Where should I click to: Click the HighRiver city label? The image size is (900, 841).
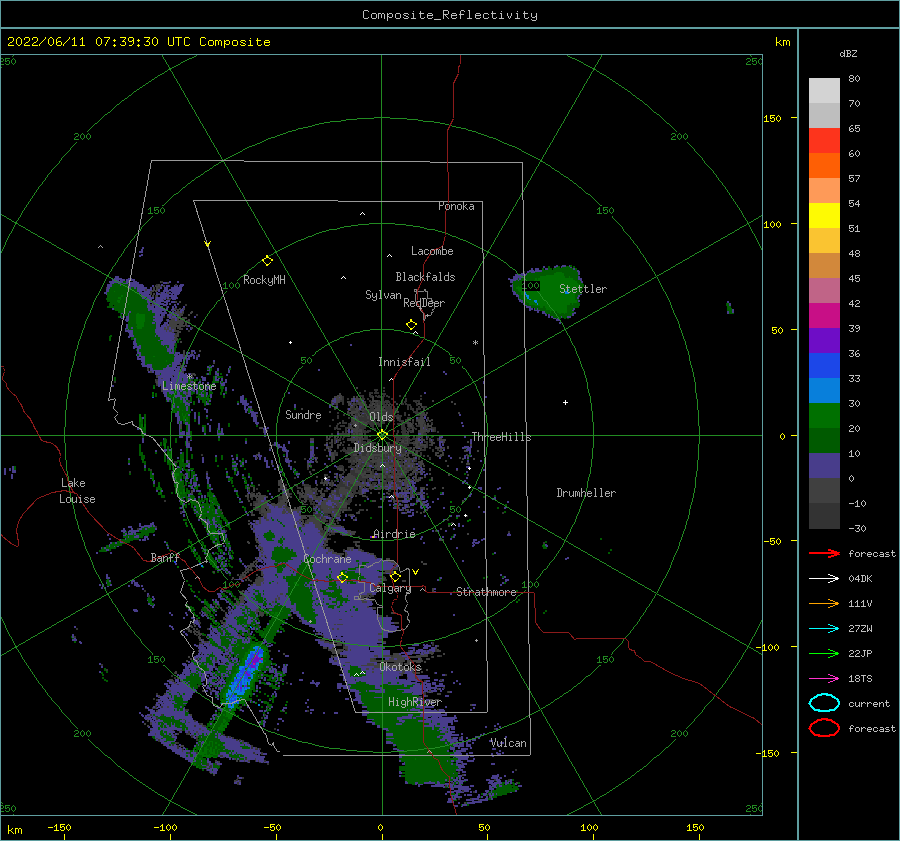pyautogui.click(x=414, y=702)
